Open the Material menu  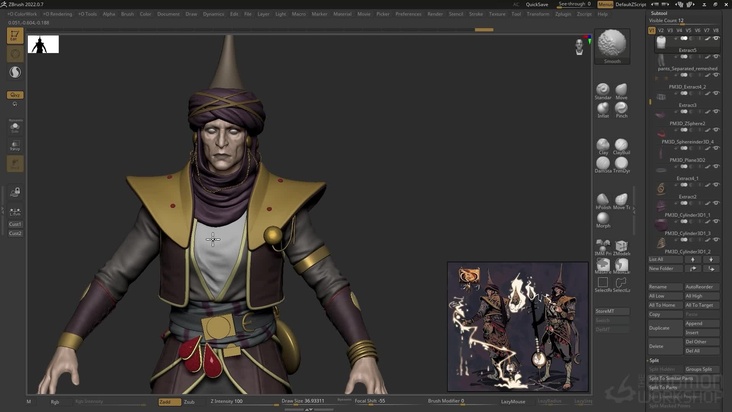click(342, 14)
